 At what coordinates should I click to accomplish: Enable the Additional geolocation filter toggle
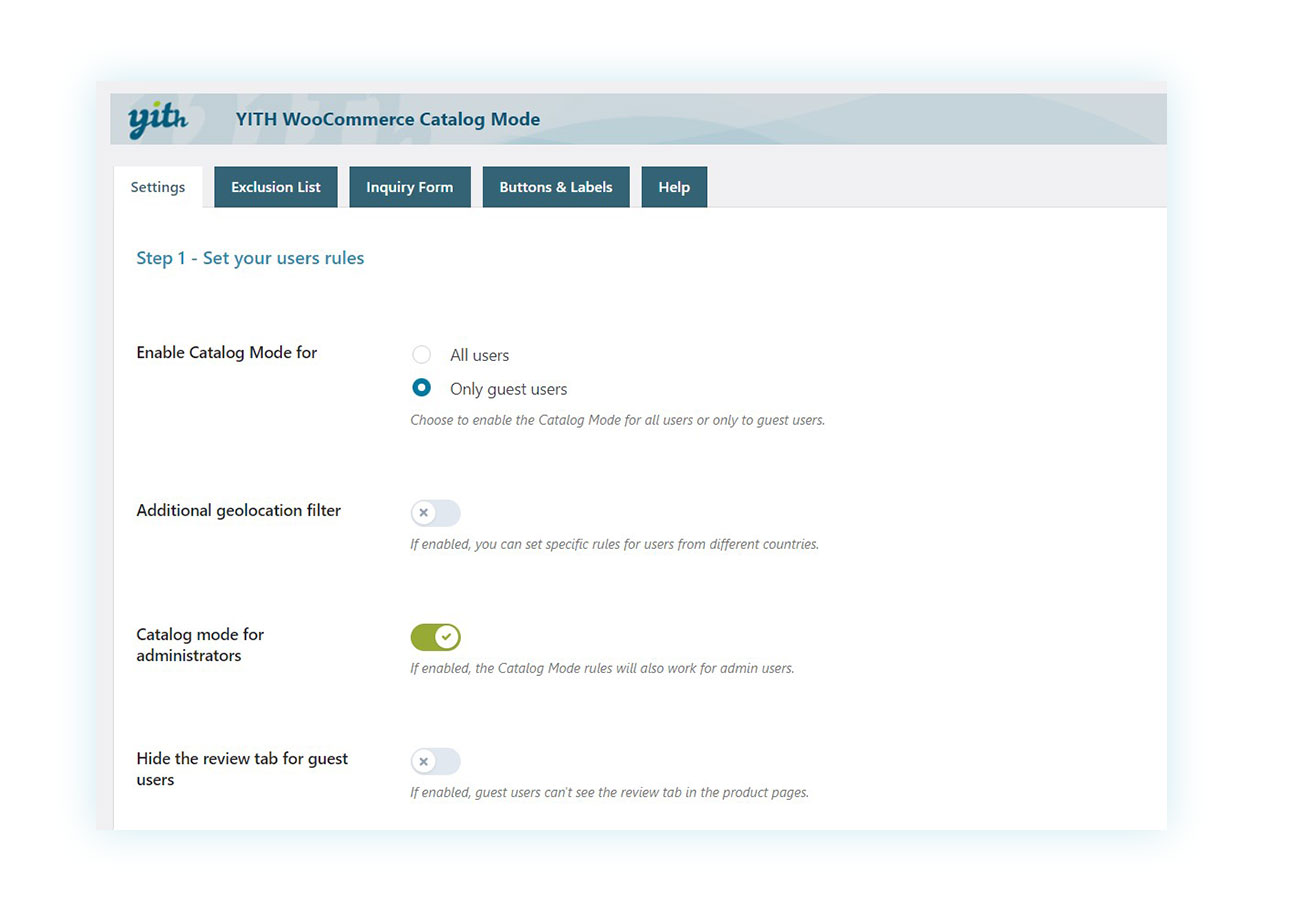tap(435, 513)
